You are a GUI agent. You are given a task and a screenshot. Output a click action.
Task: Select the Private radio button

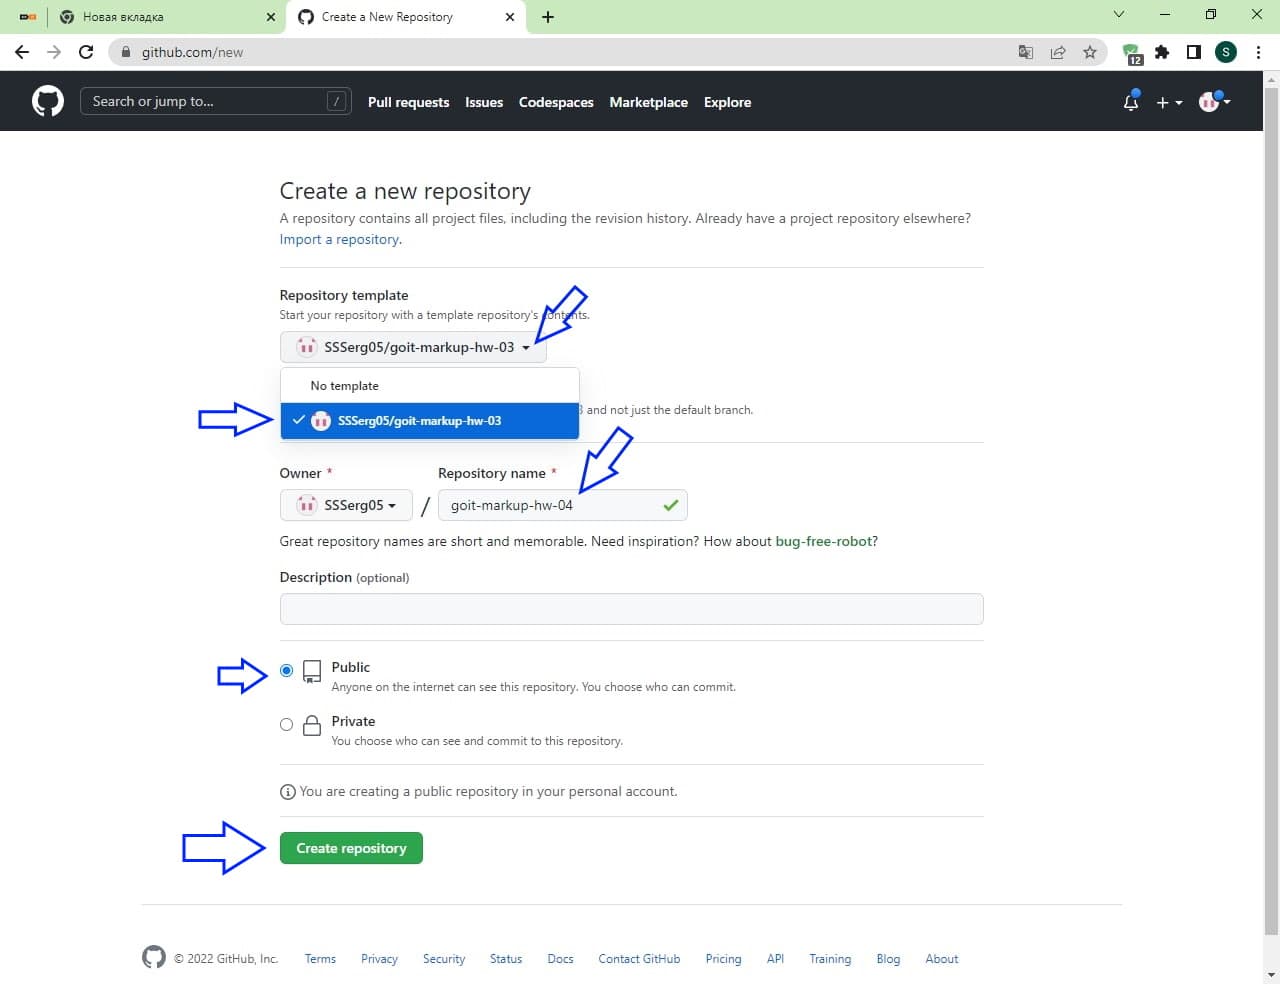click(287, 724)
